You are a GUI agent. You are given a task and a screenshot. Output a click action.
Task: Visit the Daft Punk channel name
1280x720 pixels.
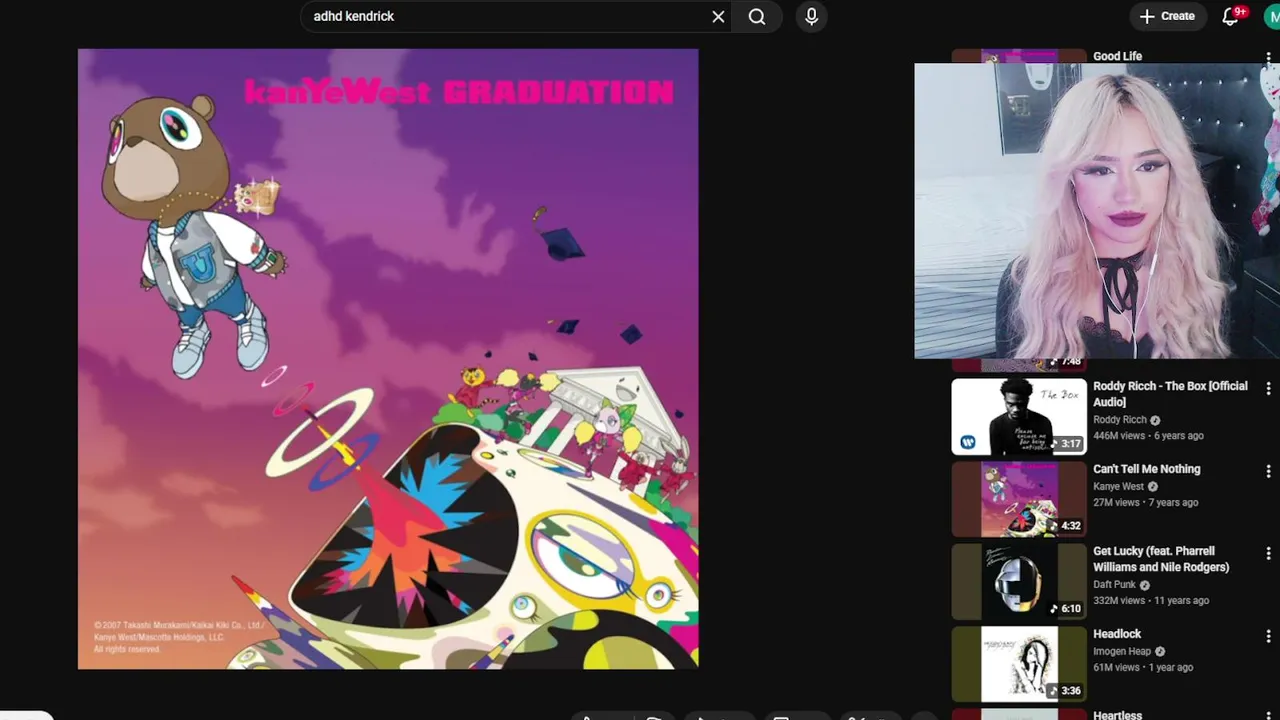pos(1114,585)
